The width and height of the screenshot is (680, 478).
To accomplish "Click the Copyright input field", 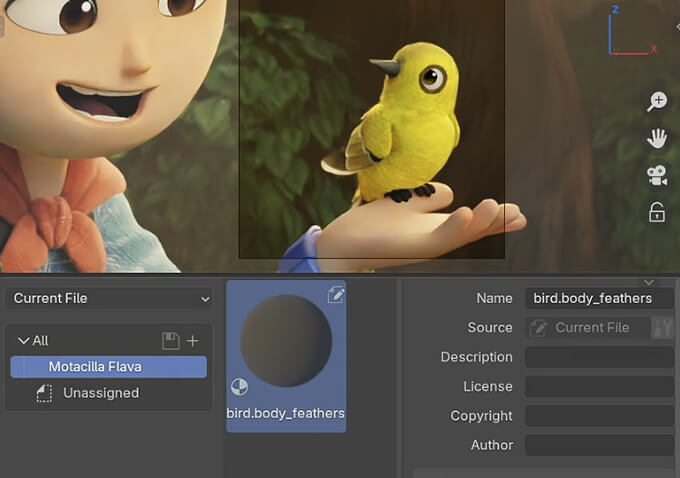I will (x=599, y=416).
